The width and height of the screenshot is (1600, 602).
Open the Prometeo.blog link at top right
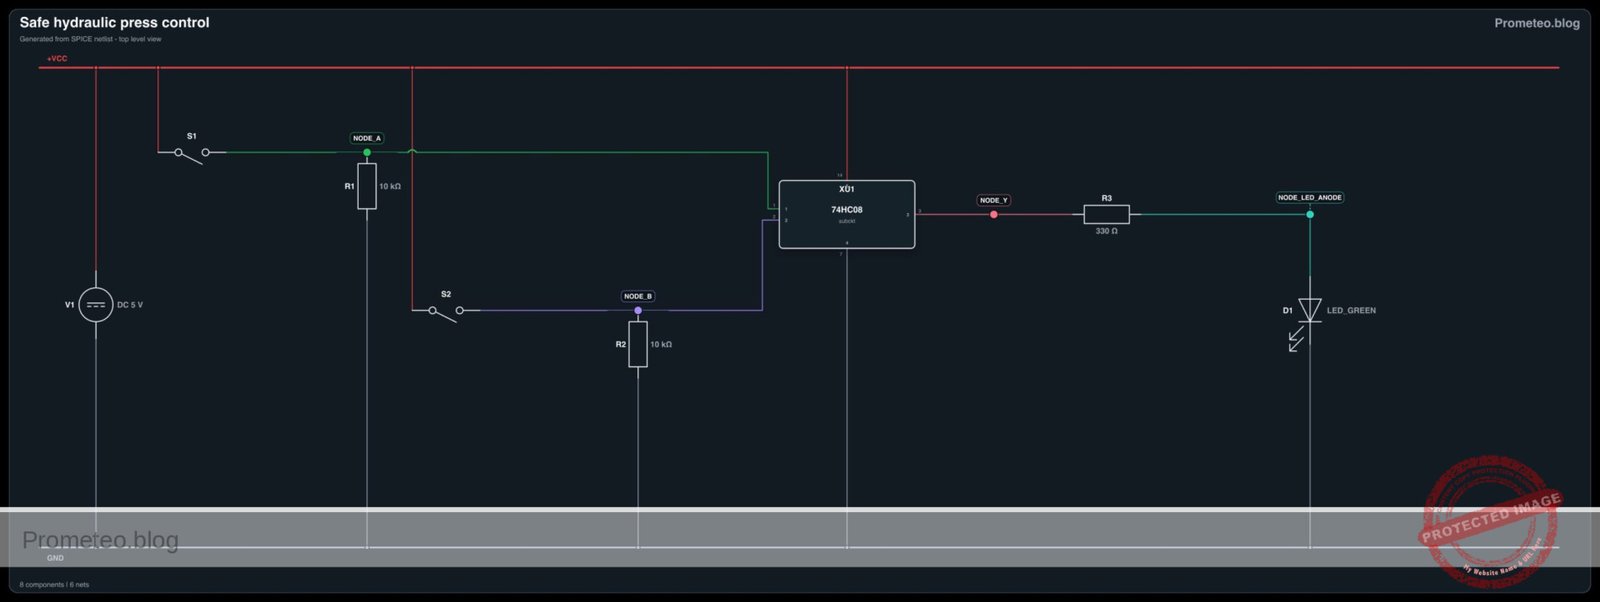pos(1537,23)
